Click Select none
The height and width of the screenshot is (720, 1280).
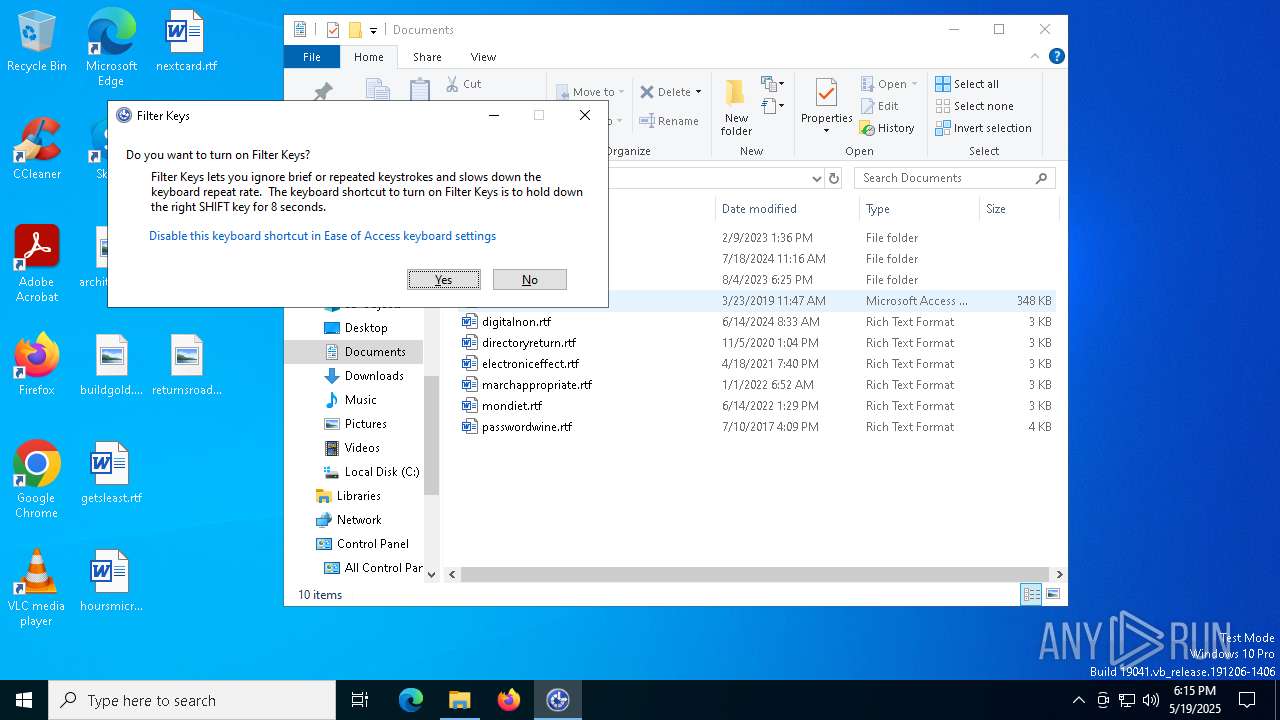[x=974, y=106]
